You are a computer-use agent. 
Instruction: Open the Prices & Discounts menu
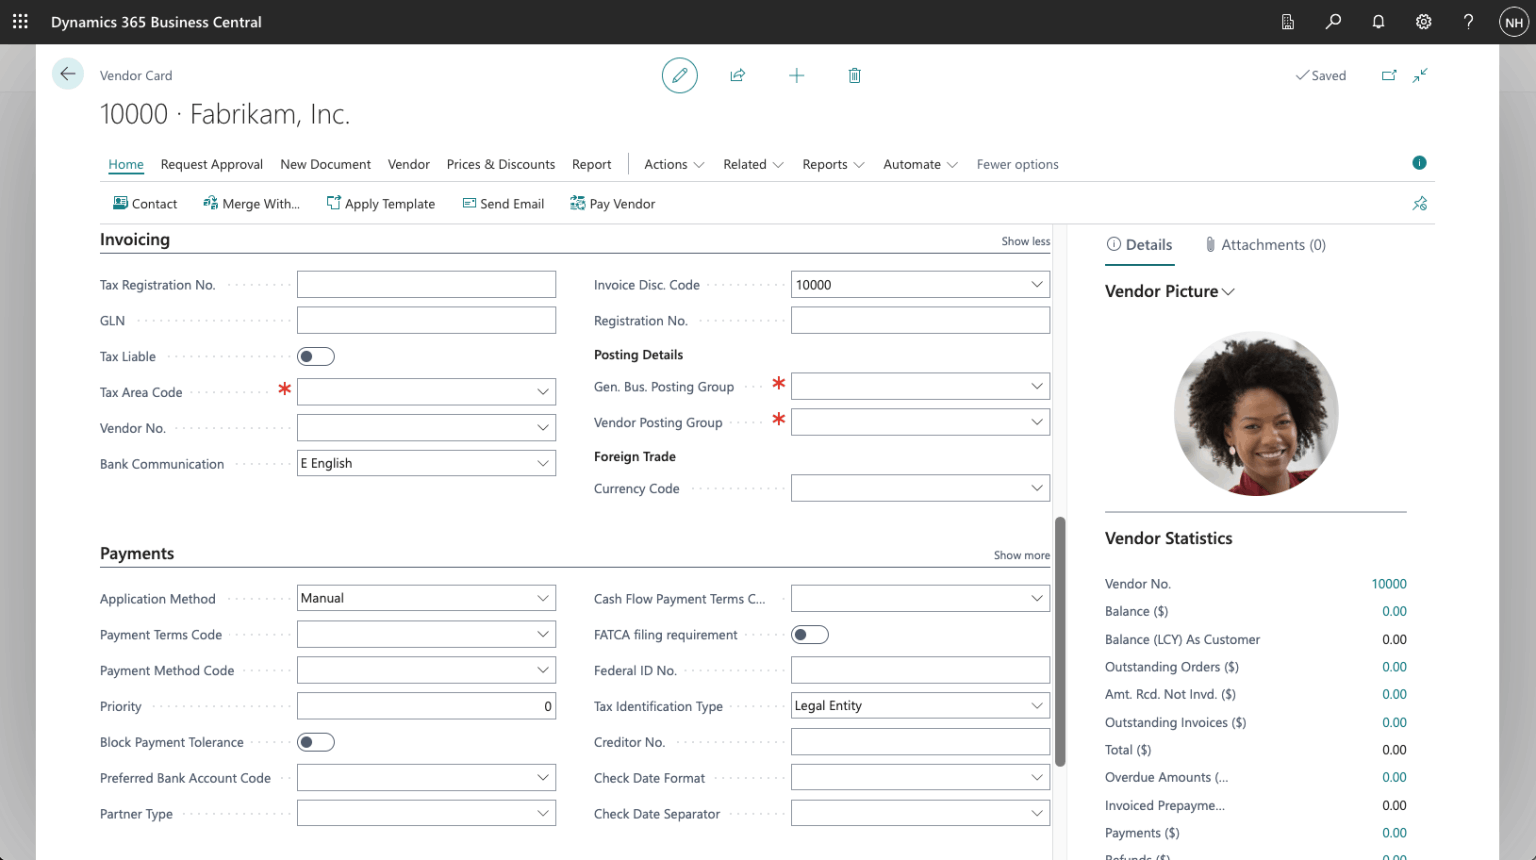(501, 164)
